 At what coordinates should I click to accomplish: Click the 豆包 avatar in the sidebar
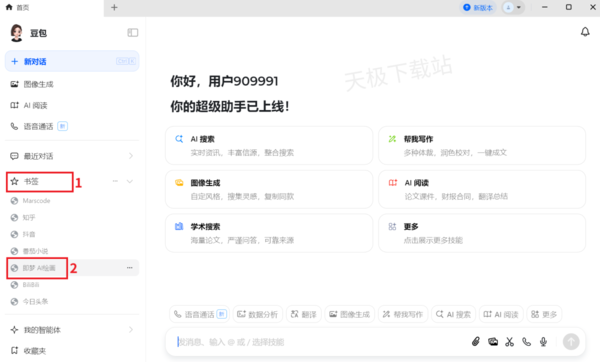click(x=16, y=33)
